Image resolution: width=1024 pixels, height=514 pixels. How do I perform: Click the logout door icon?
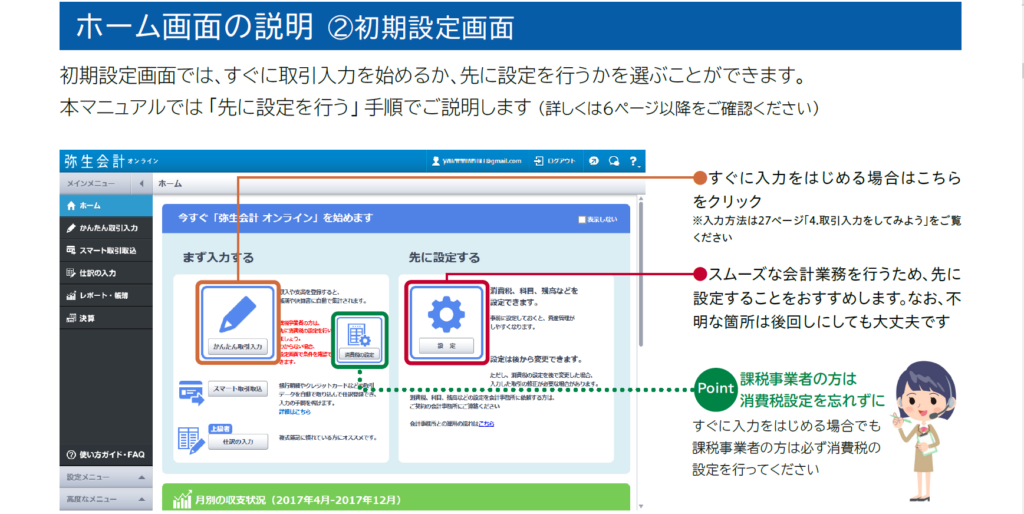pyautogui.click(x=539, y=161)
